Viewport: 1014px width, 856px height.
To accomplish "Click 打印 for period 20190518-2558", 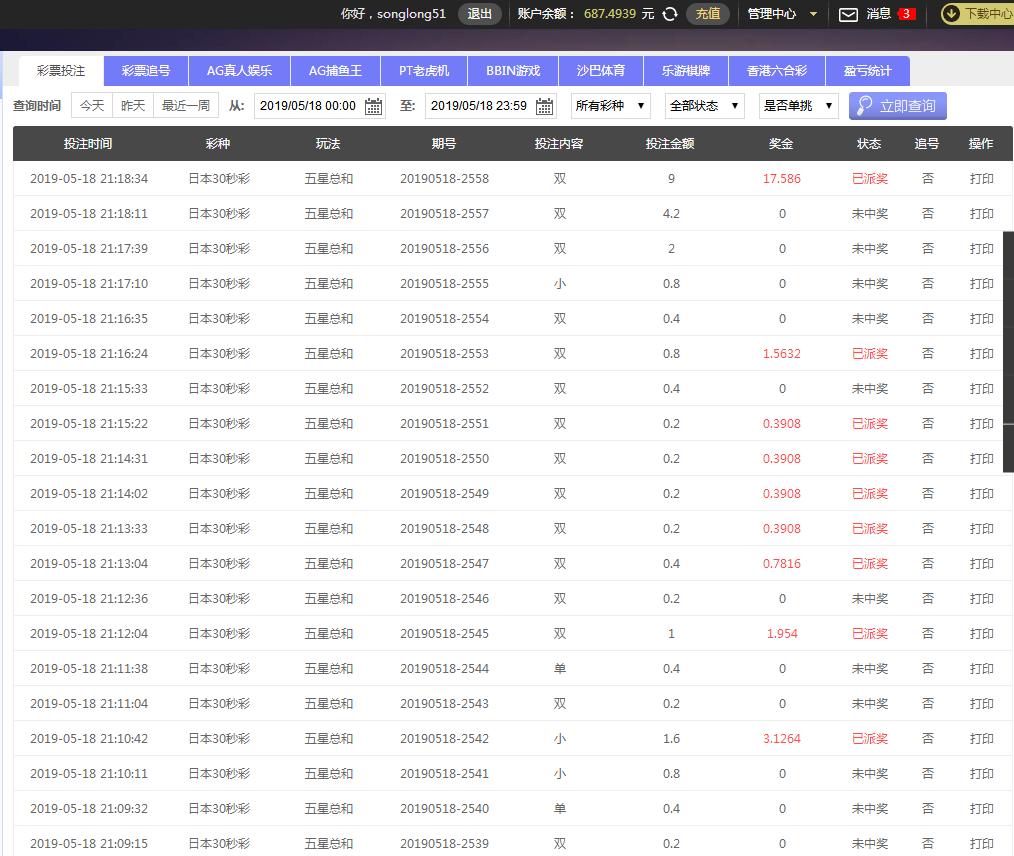I will (981, 179).
